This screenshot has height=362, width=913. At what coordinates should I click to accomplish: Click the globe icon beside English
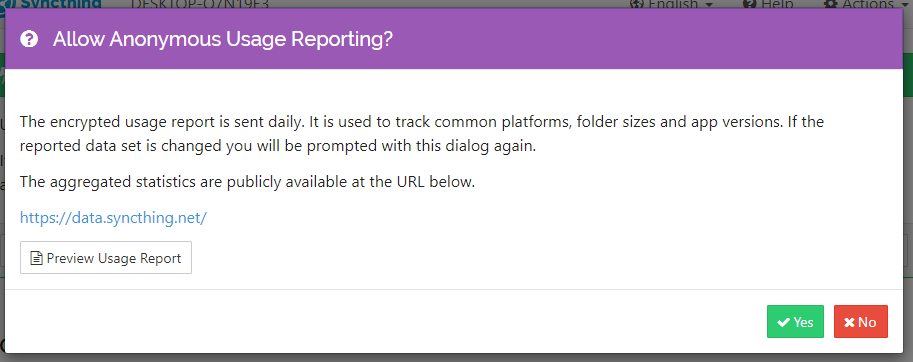click(637, 4)
